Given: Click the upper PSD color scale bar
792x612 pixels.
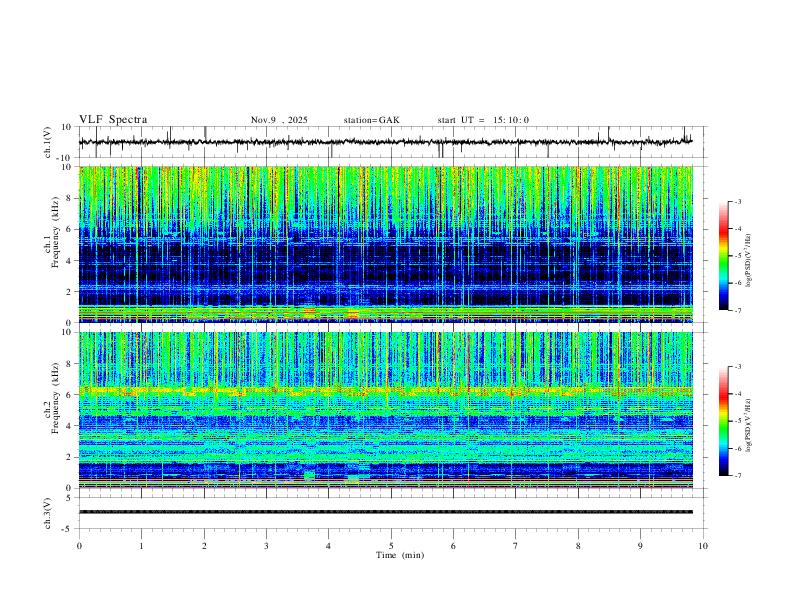Looking at the screenshot, I should (x=723, y=256).
